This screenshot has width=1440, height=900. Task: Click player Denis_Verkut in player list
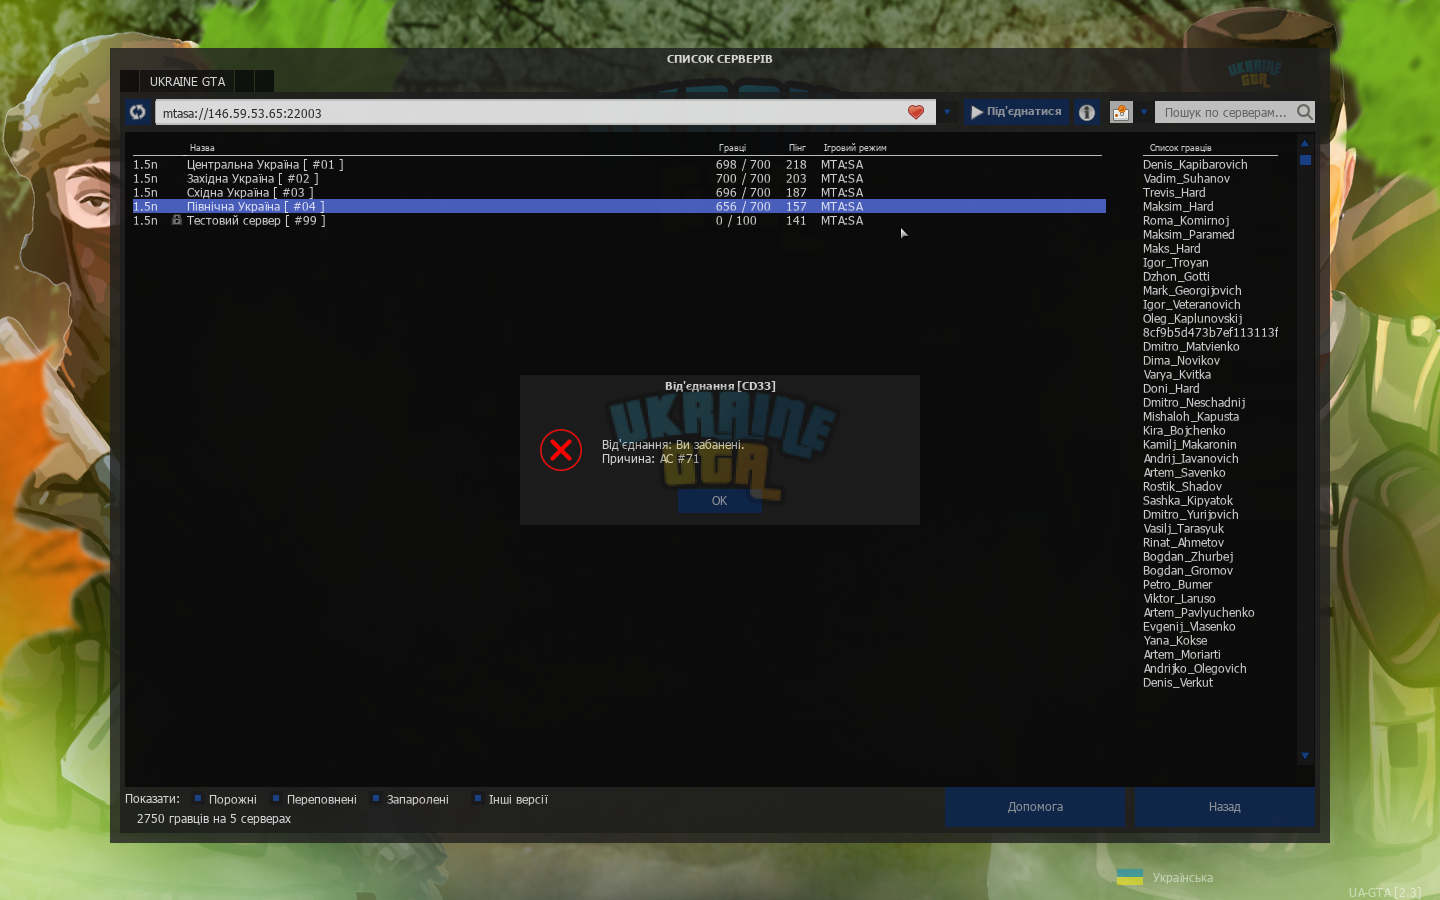pos(1178,682)
